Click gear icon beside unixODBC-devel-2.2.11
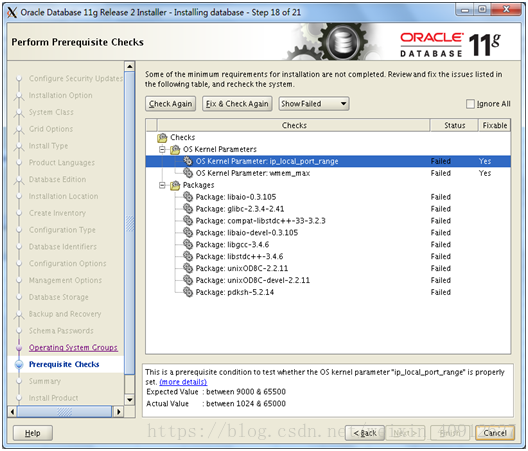Screen dimensions: 528x451 coord(188,280)
